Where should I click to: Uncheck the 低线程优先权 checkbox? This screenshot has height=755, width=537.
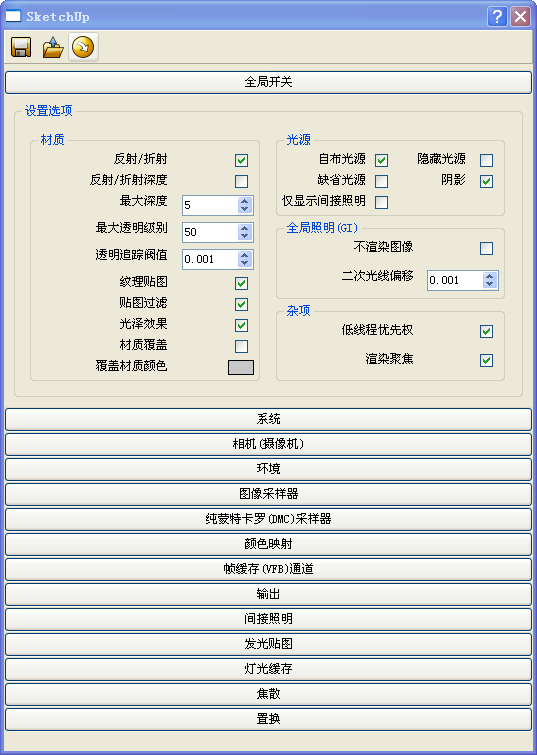click(486, 331)
